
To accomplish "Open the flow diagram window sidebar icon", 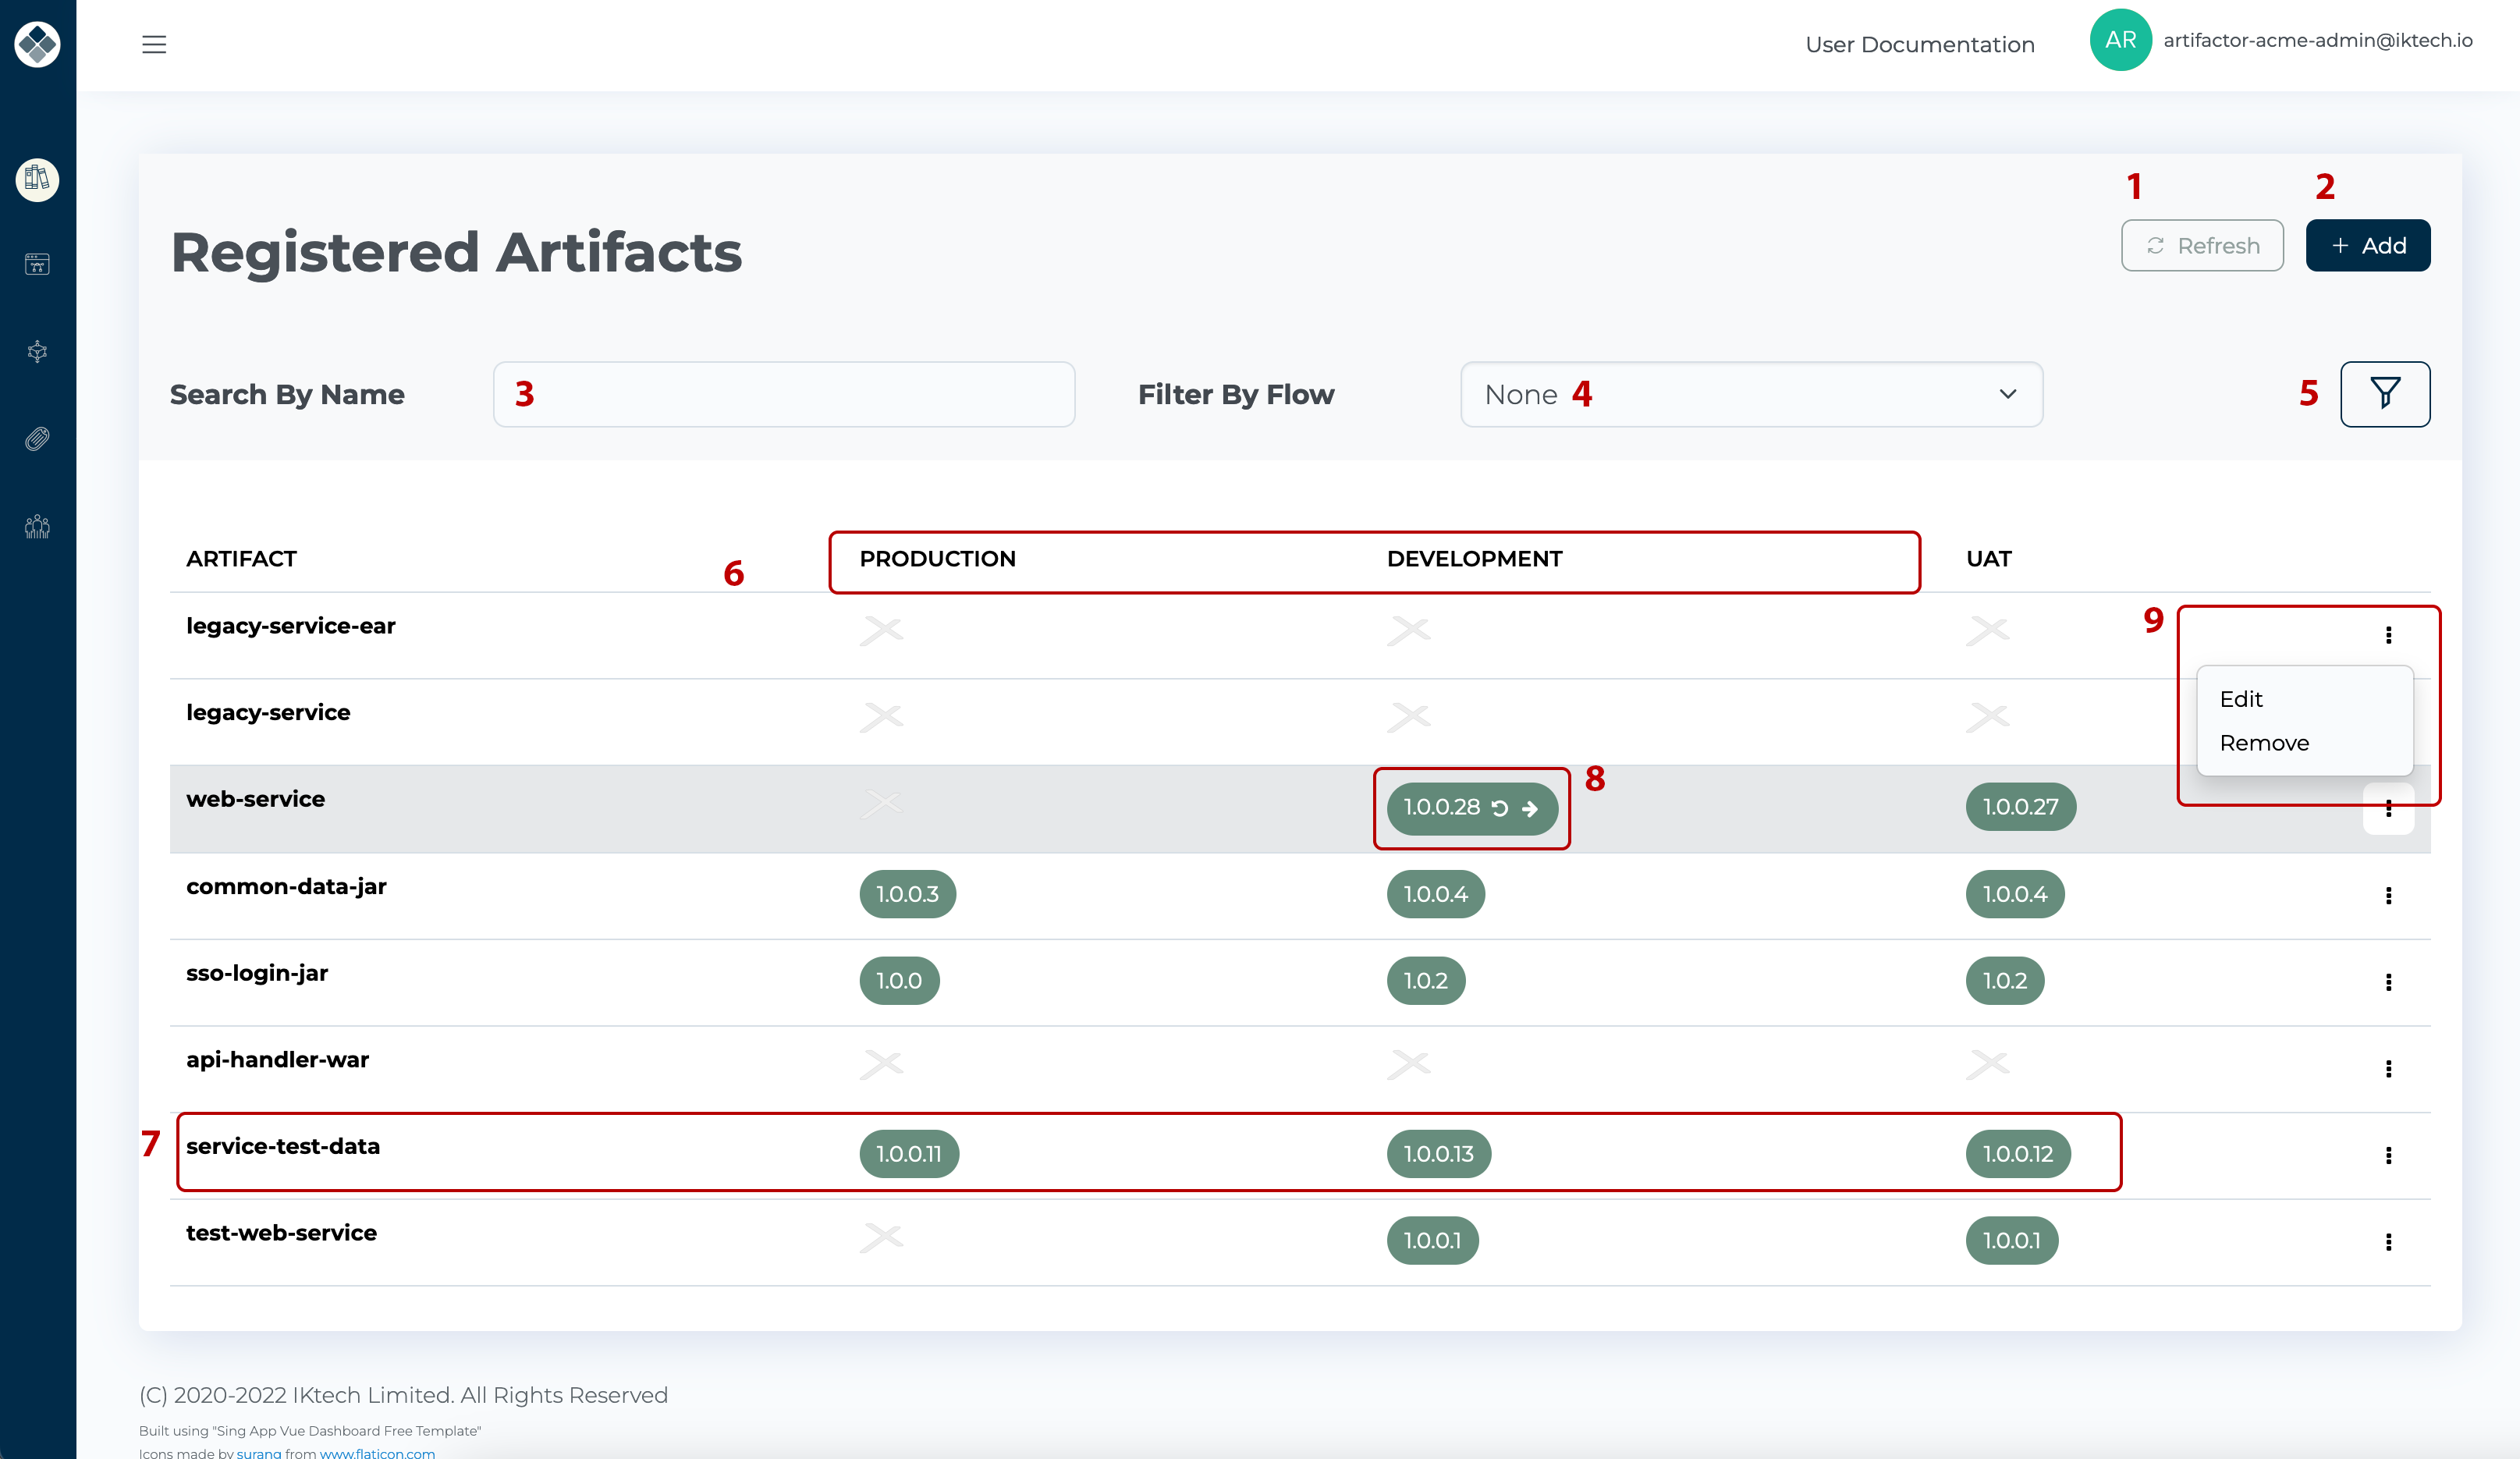I will [x=37, y=264].
